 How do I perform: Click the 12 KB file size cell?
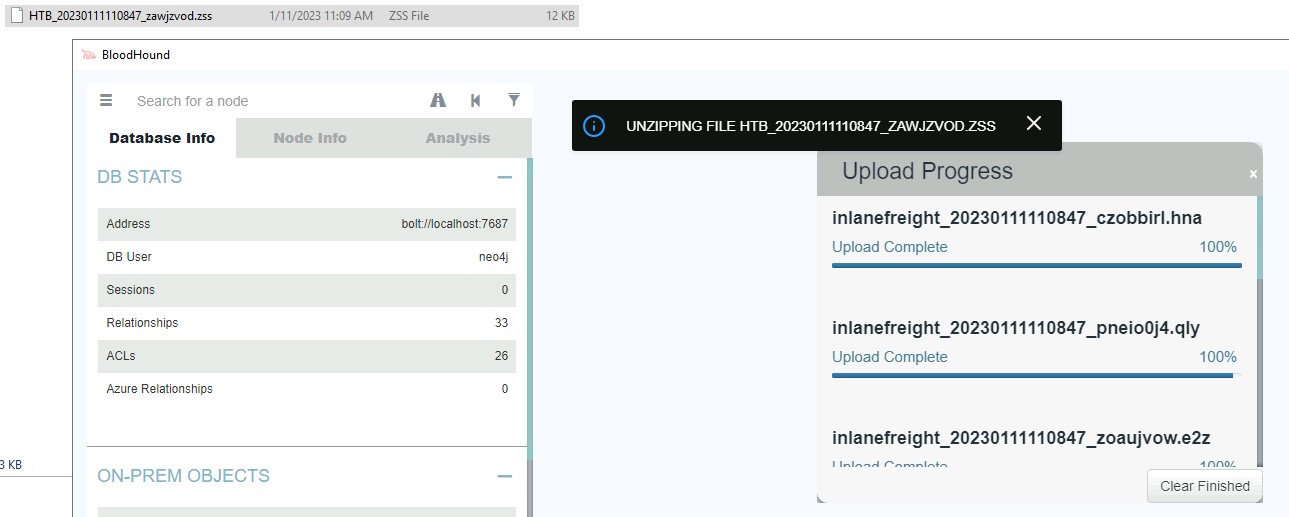click(560, 16)
